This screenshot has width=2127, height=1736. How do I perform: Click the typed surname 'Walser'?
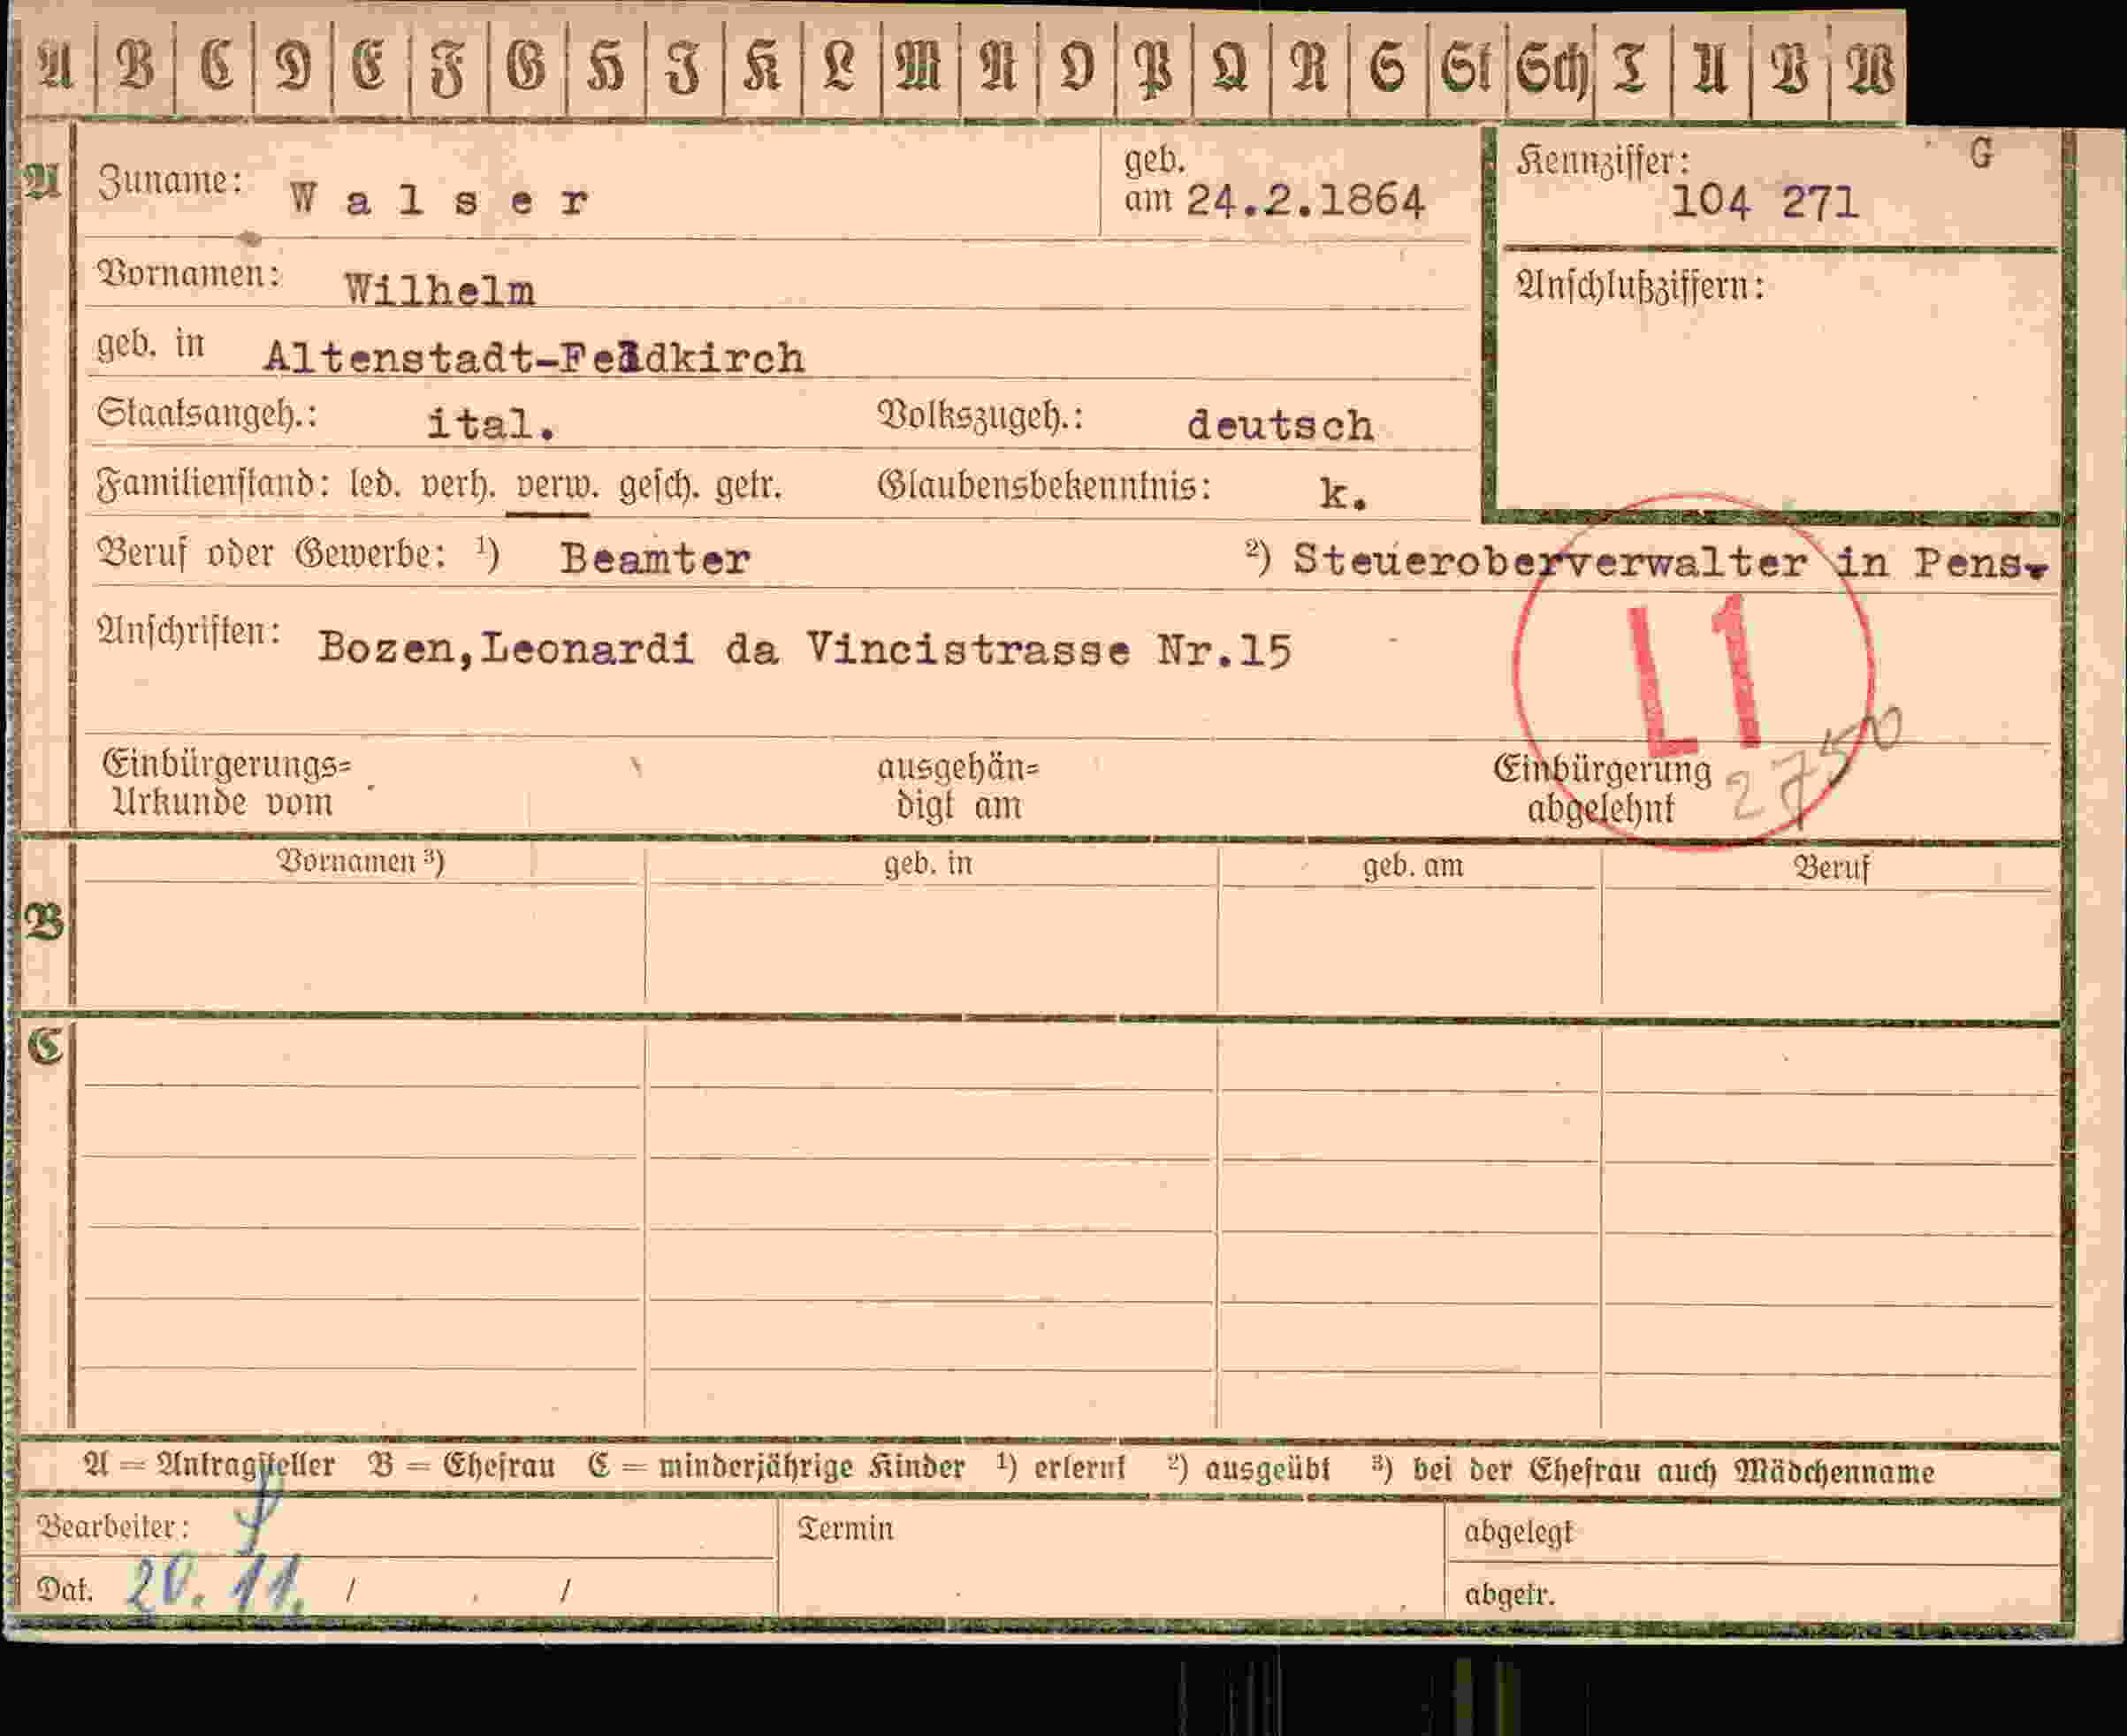(440, 200)
